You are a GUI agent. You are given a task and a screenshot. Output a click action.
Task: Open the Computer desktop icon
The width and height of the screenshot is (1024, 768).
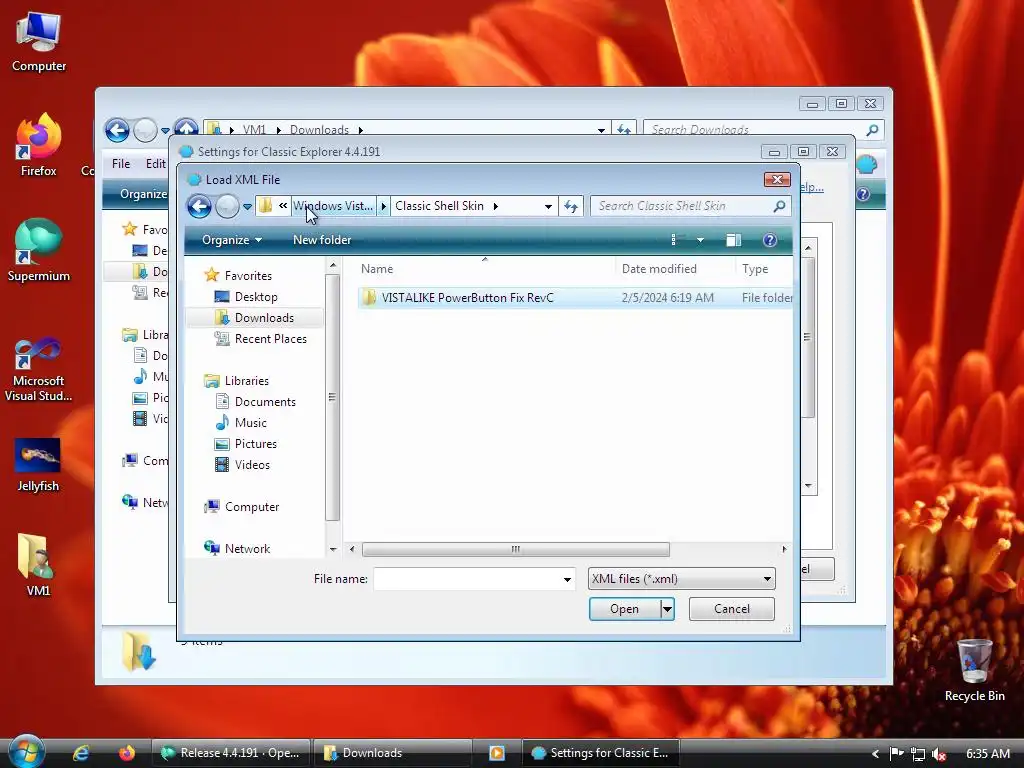[39, 42]
